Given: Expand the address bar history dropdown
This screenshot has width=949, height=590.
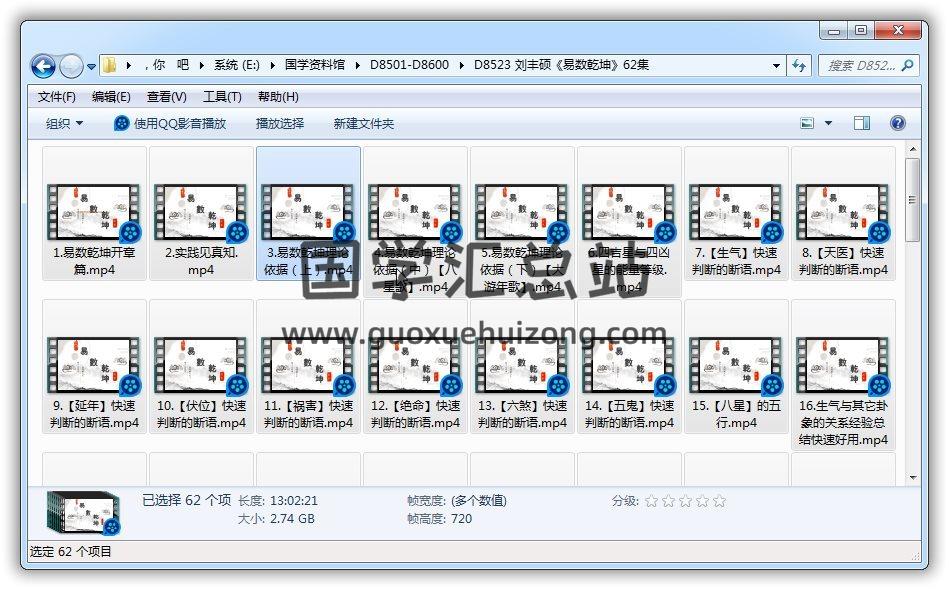Looking at the screenshot, I should point(777,65).
